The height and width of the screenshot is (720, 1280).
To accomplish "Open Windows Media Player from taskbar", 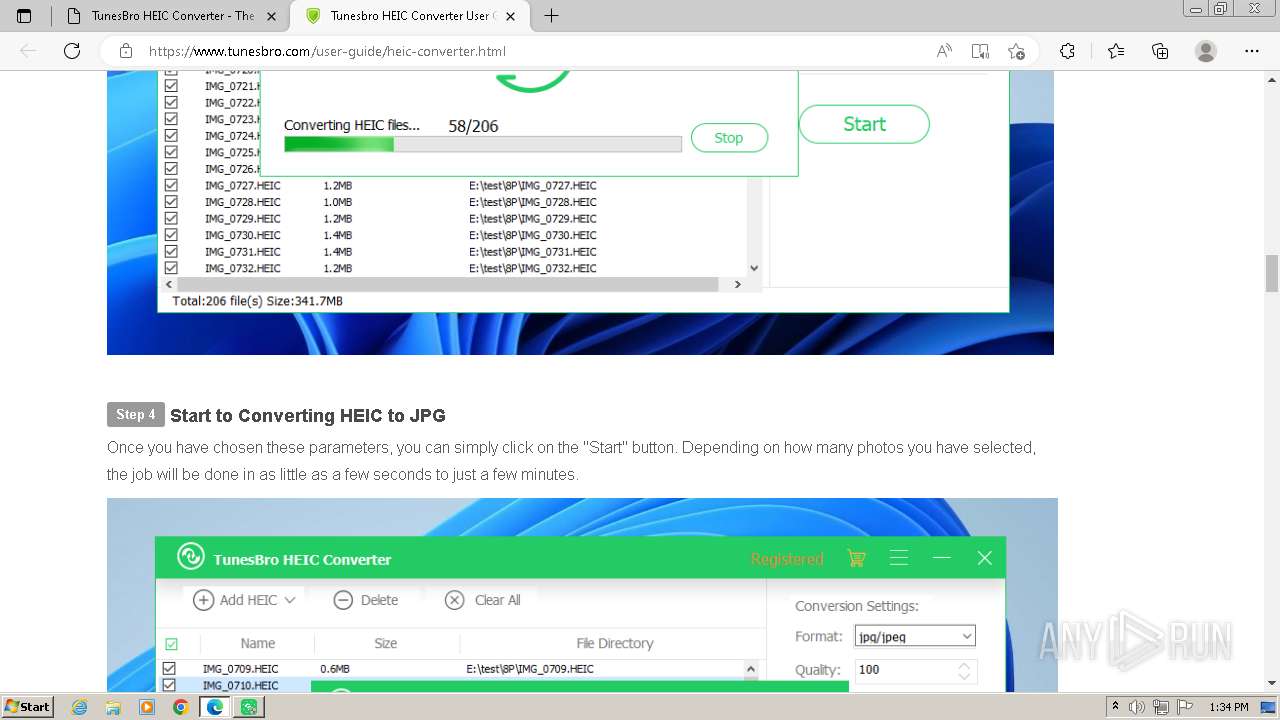I will tap(147, 707).
